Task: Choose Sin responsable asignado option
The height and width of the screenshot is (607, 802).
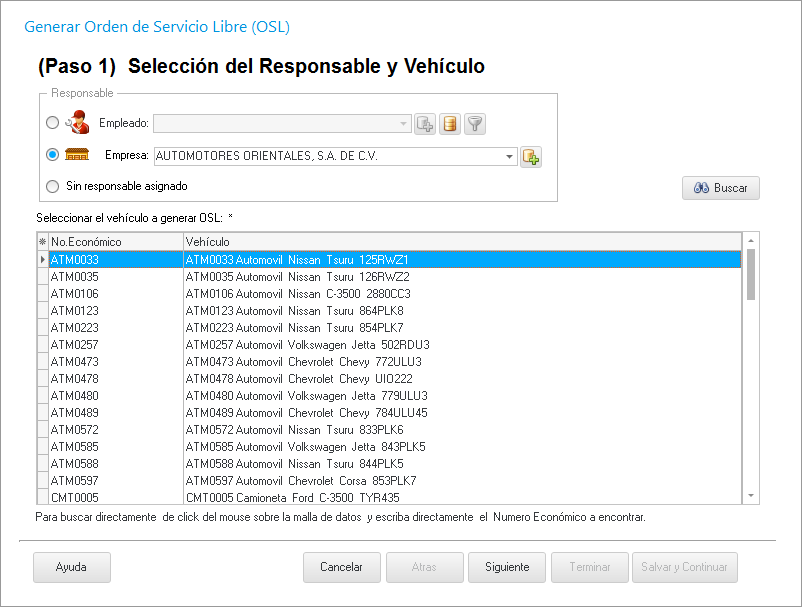Action: click(x=53, y=186)
